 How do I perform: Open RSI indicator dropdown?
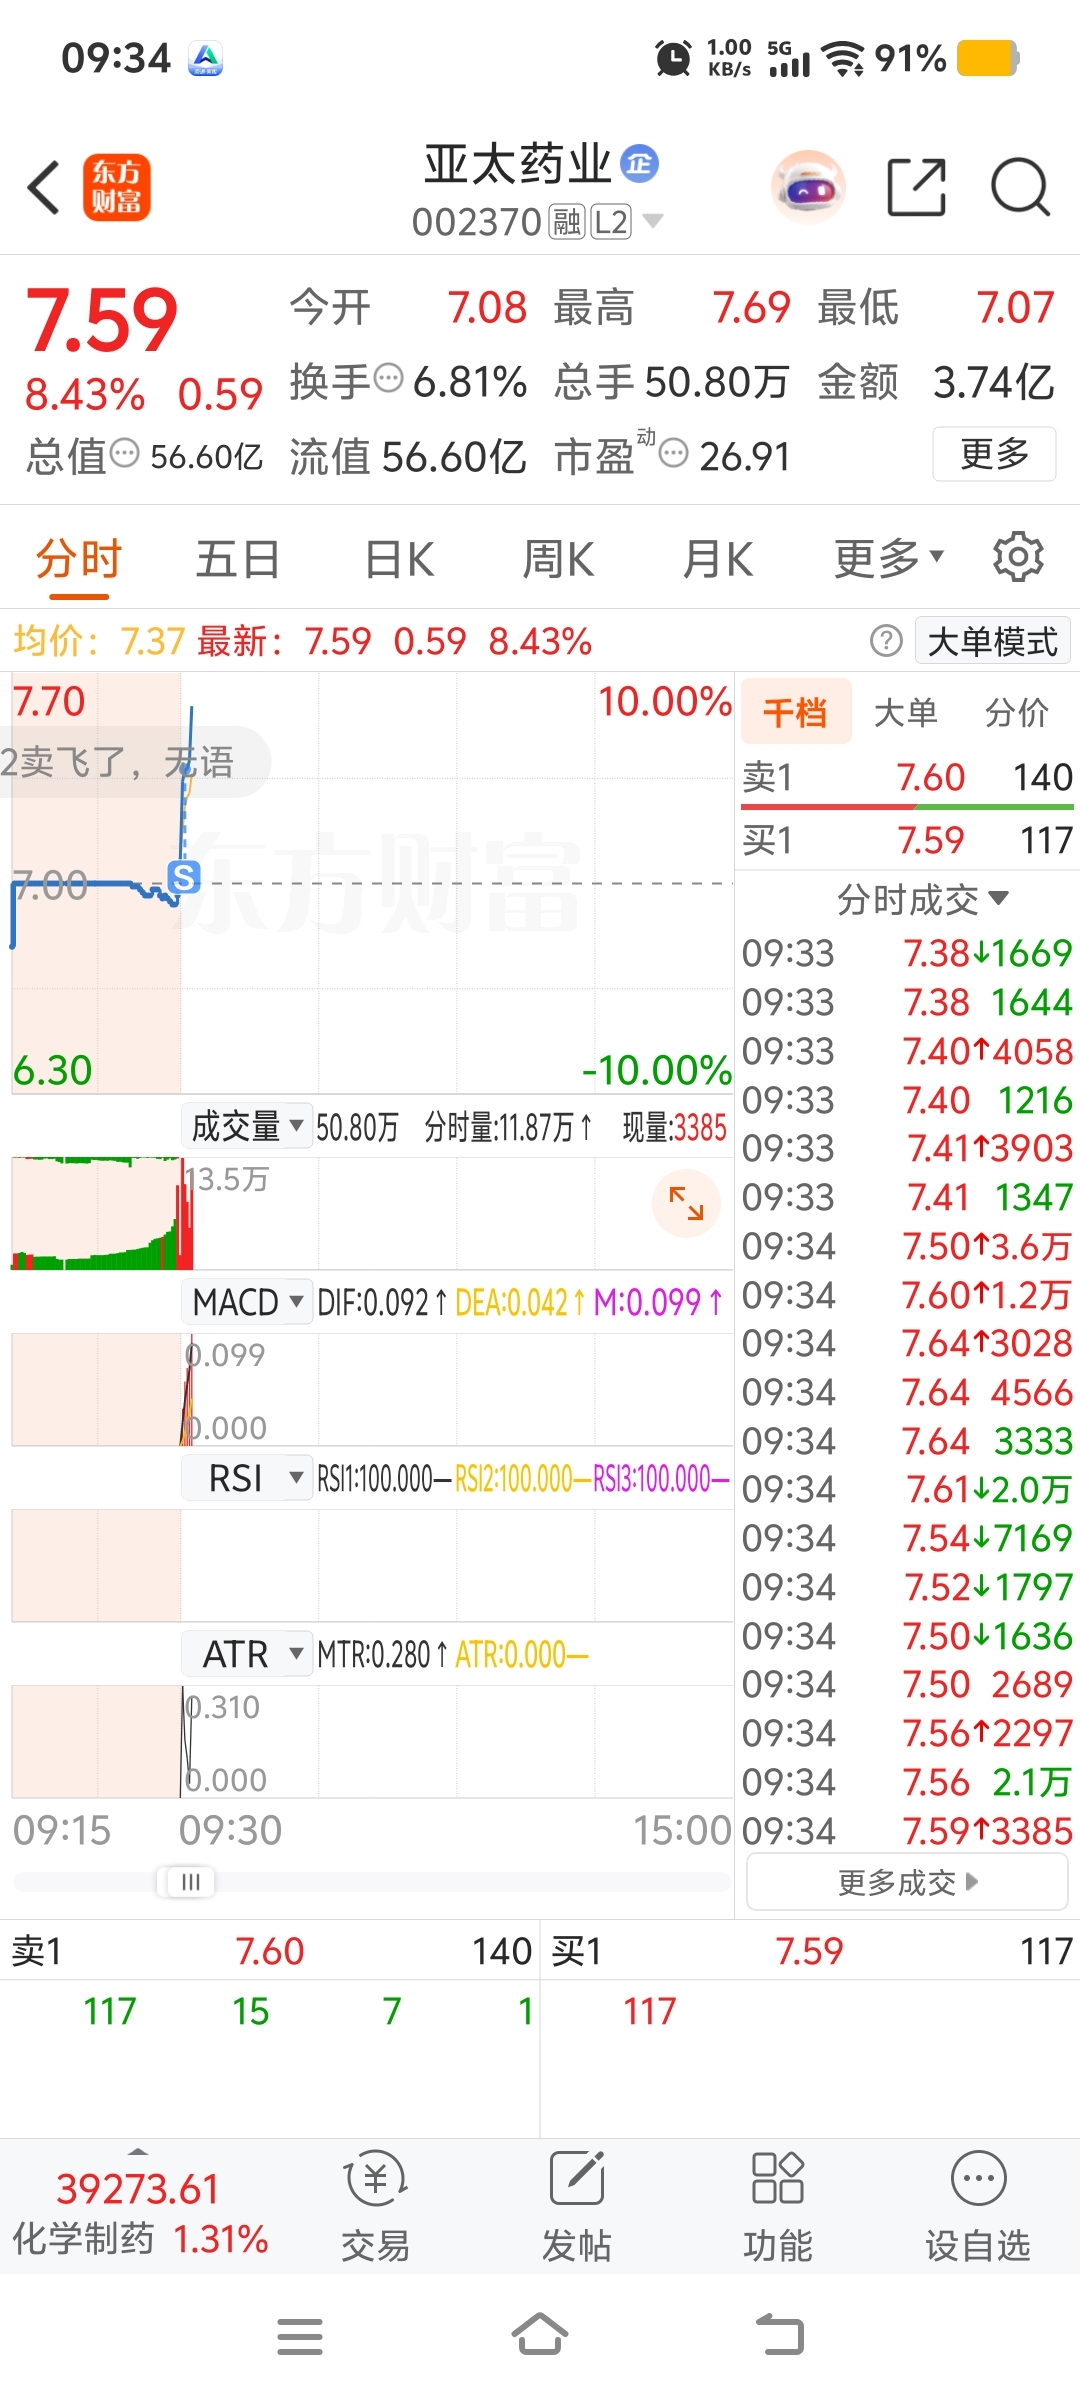coord(247,1478)
